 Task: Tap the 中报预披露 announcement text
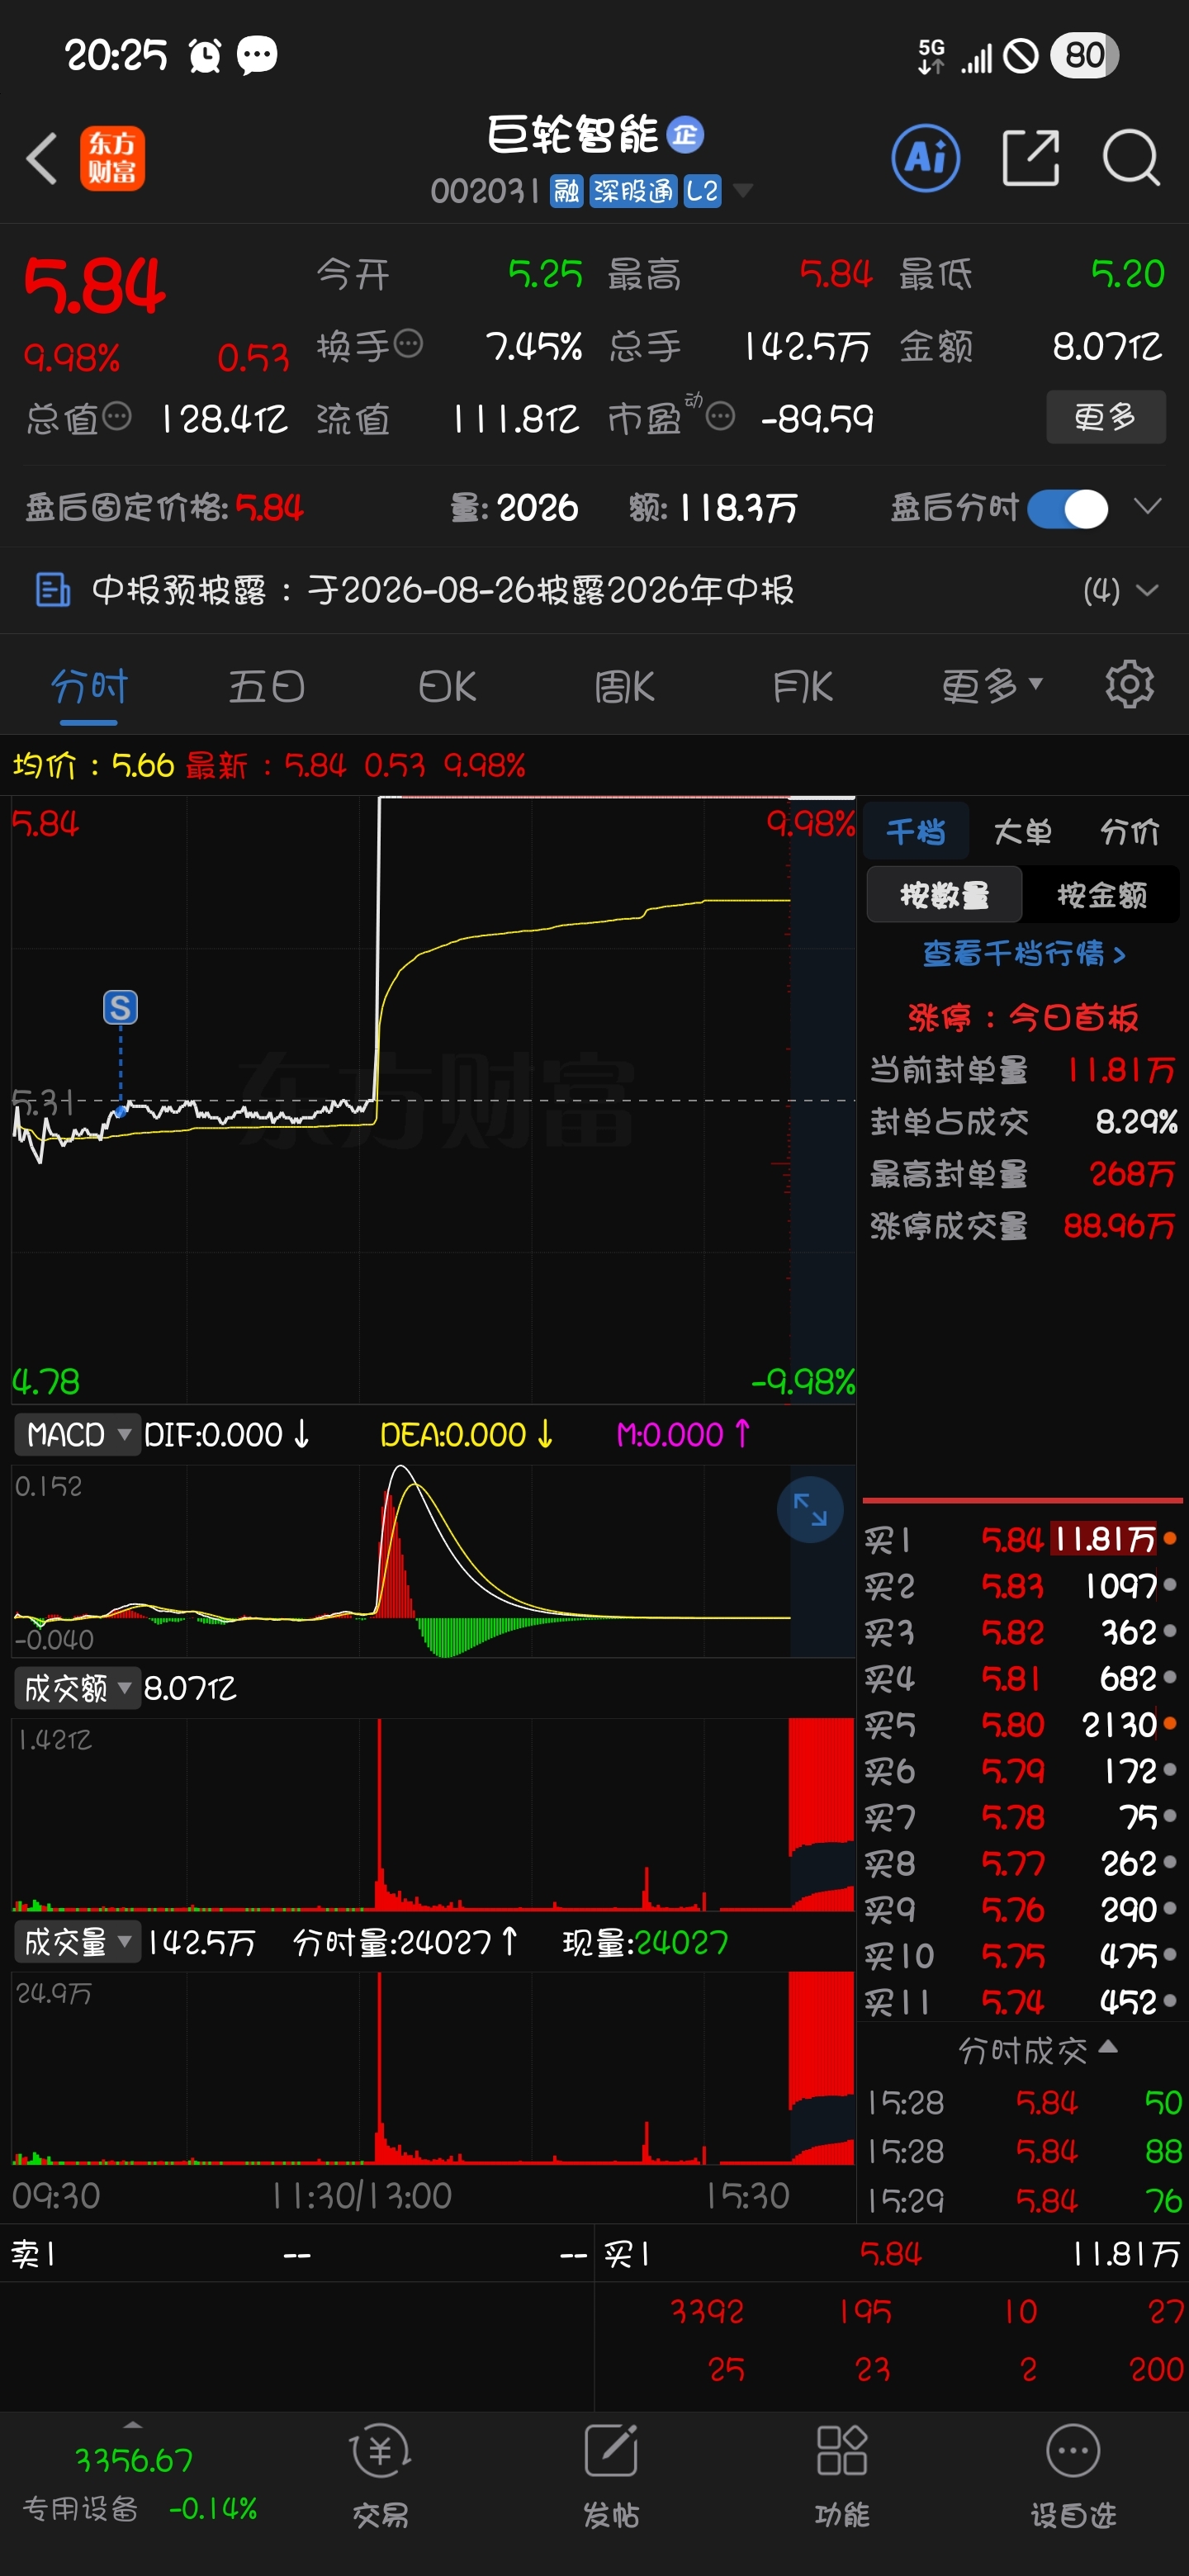click(x=442, y=590)
